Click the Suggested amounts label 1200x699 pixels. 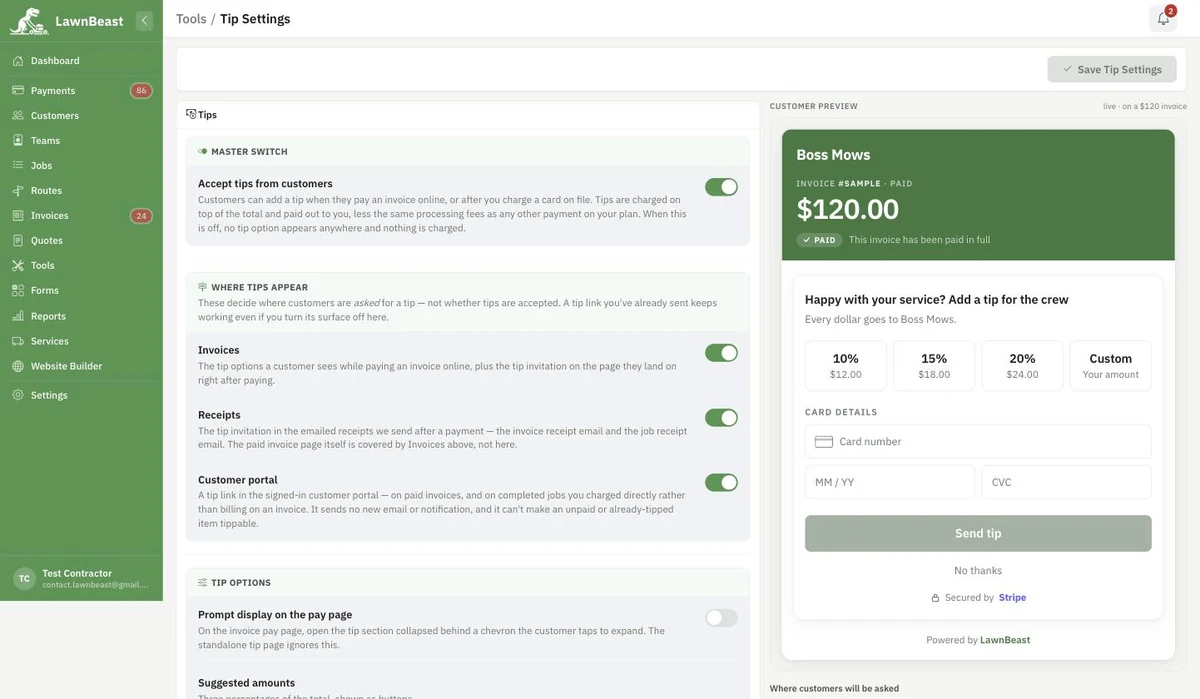click(246, 683)
